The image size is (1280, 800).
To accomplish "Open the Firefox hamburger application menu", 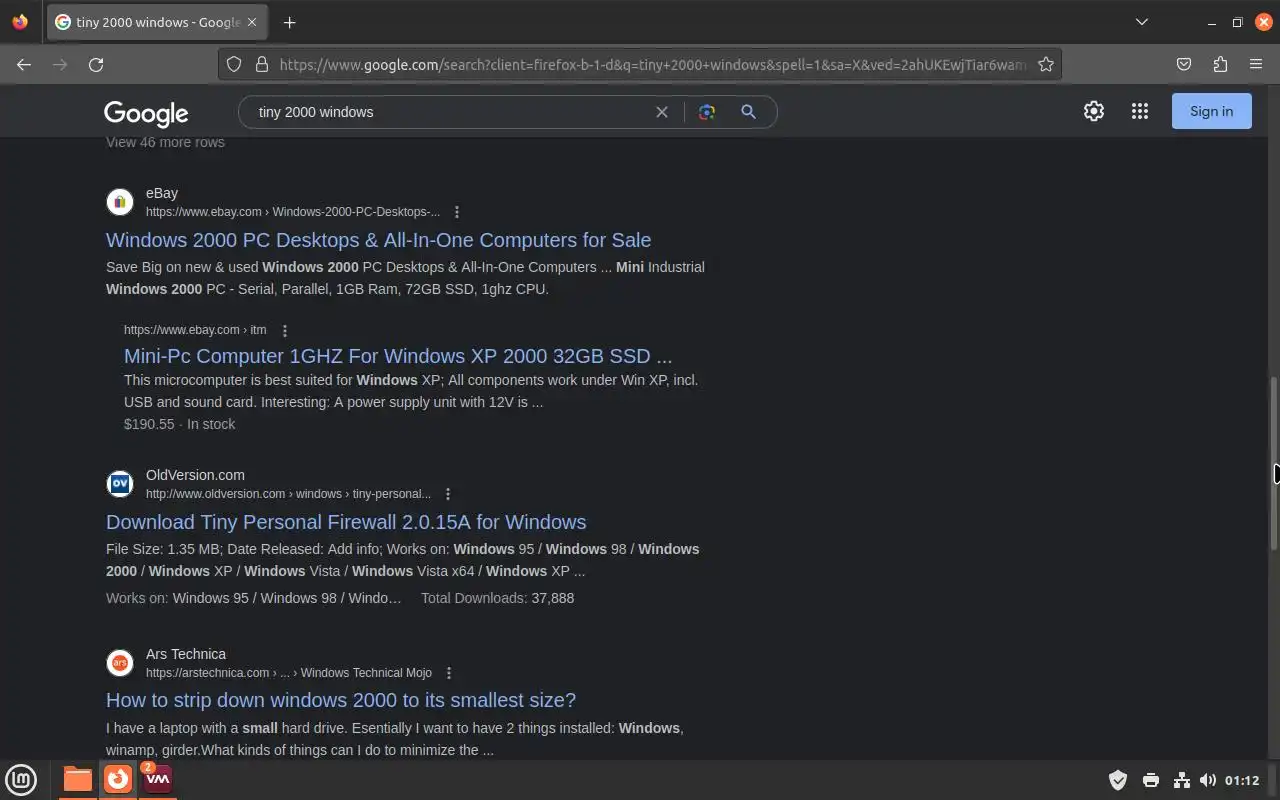I will pos(1256,64).
